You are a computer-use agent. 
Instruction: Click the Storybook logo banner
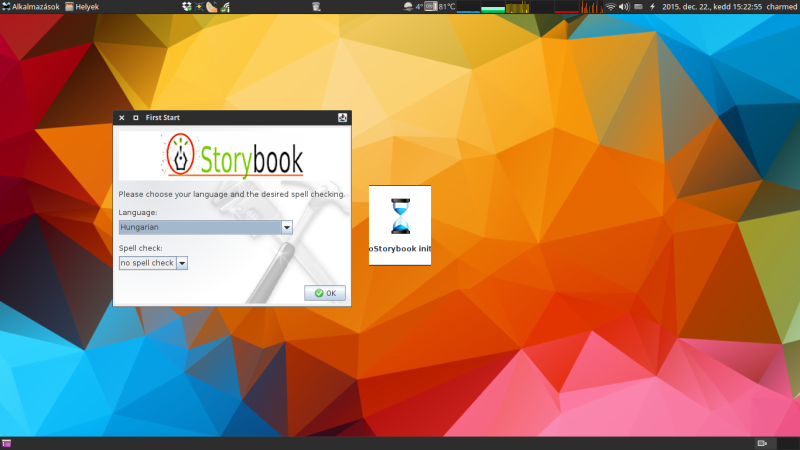tap(232, 156)
